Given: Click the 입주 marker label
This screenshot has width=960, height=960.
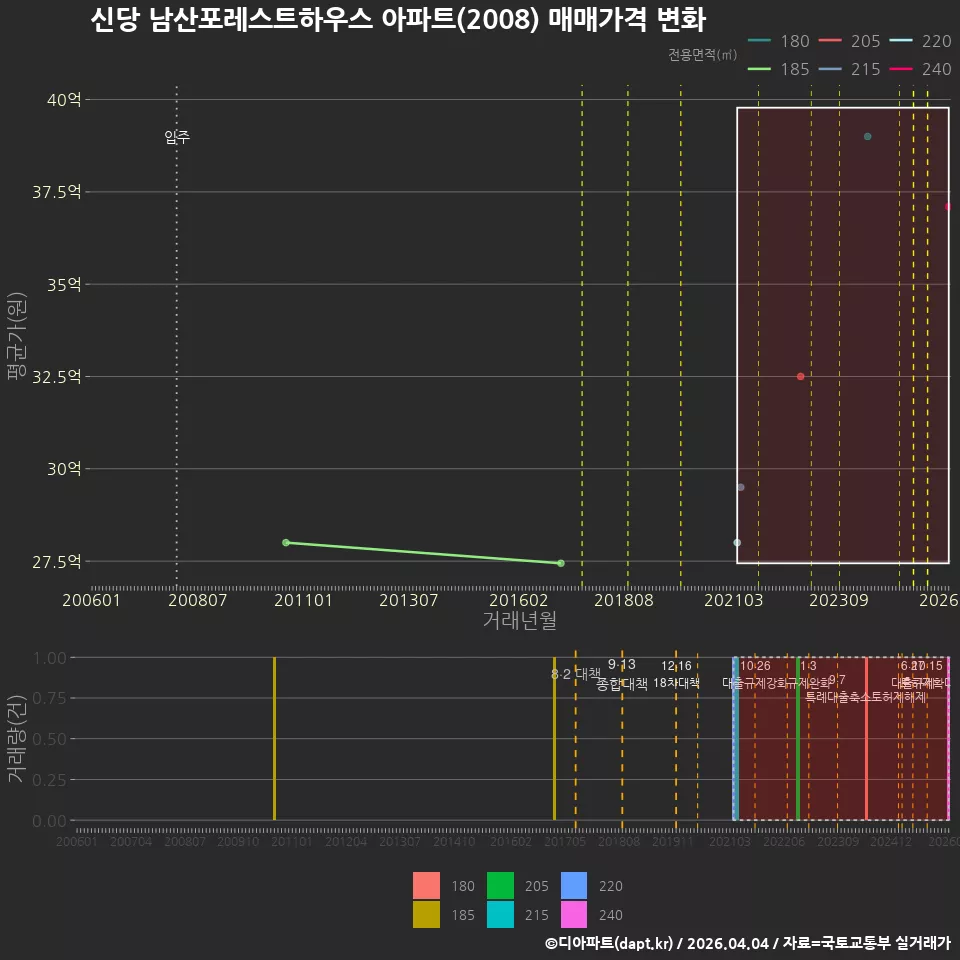Looking at the screenshot, I should pos(177,137).
